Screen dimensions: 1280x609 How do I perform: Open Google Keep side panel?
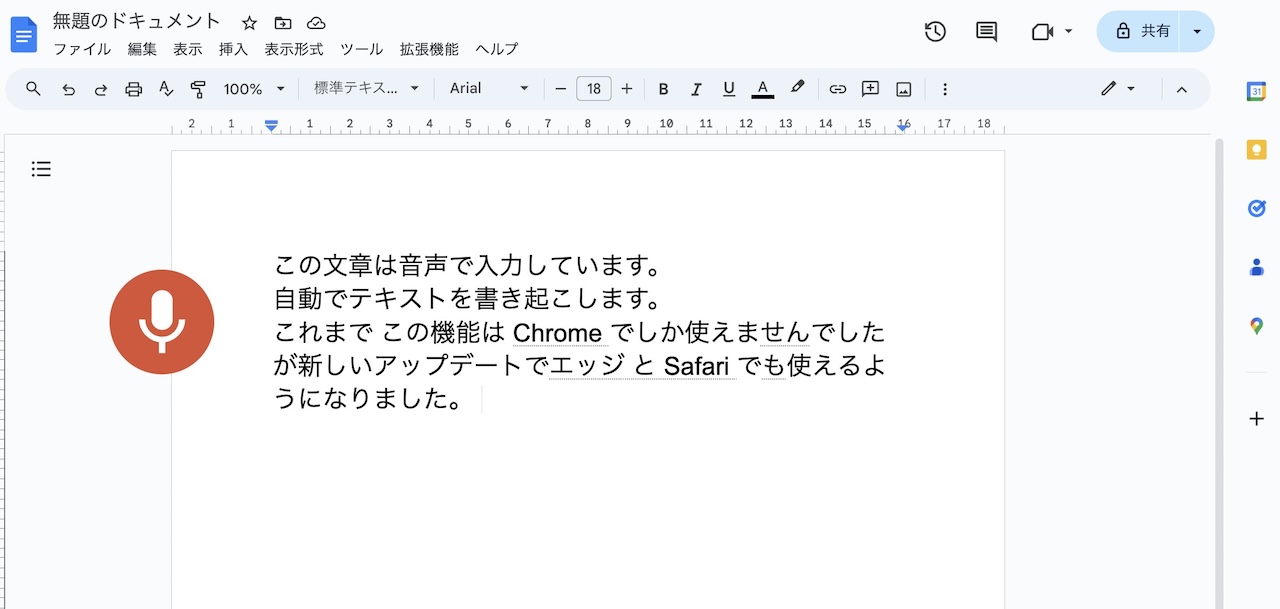[1257, 150]
